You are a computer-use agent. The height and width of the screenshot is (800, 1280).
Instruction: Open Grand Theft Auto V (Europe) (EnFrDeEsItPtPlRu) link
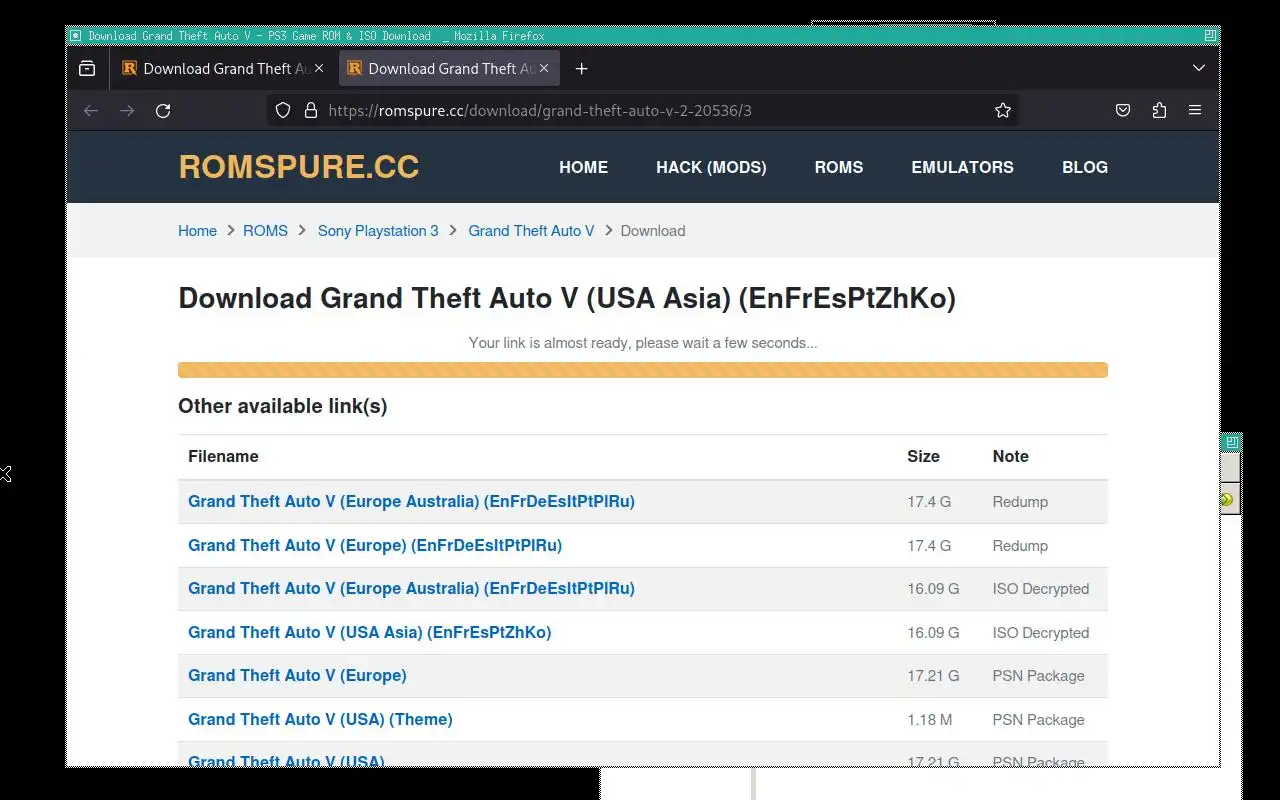(375, 546)
